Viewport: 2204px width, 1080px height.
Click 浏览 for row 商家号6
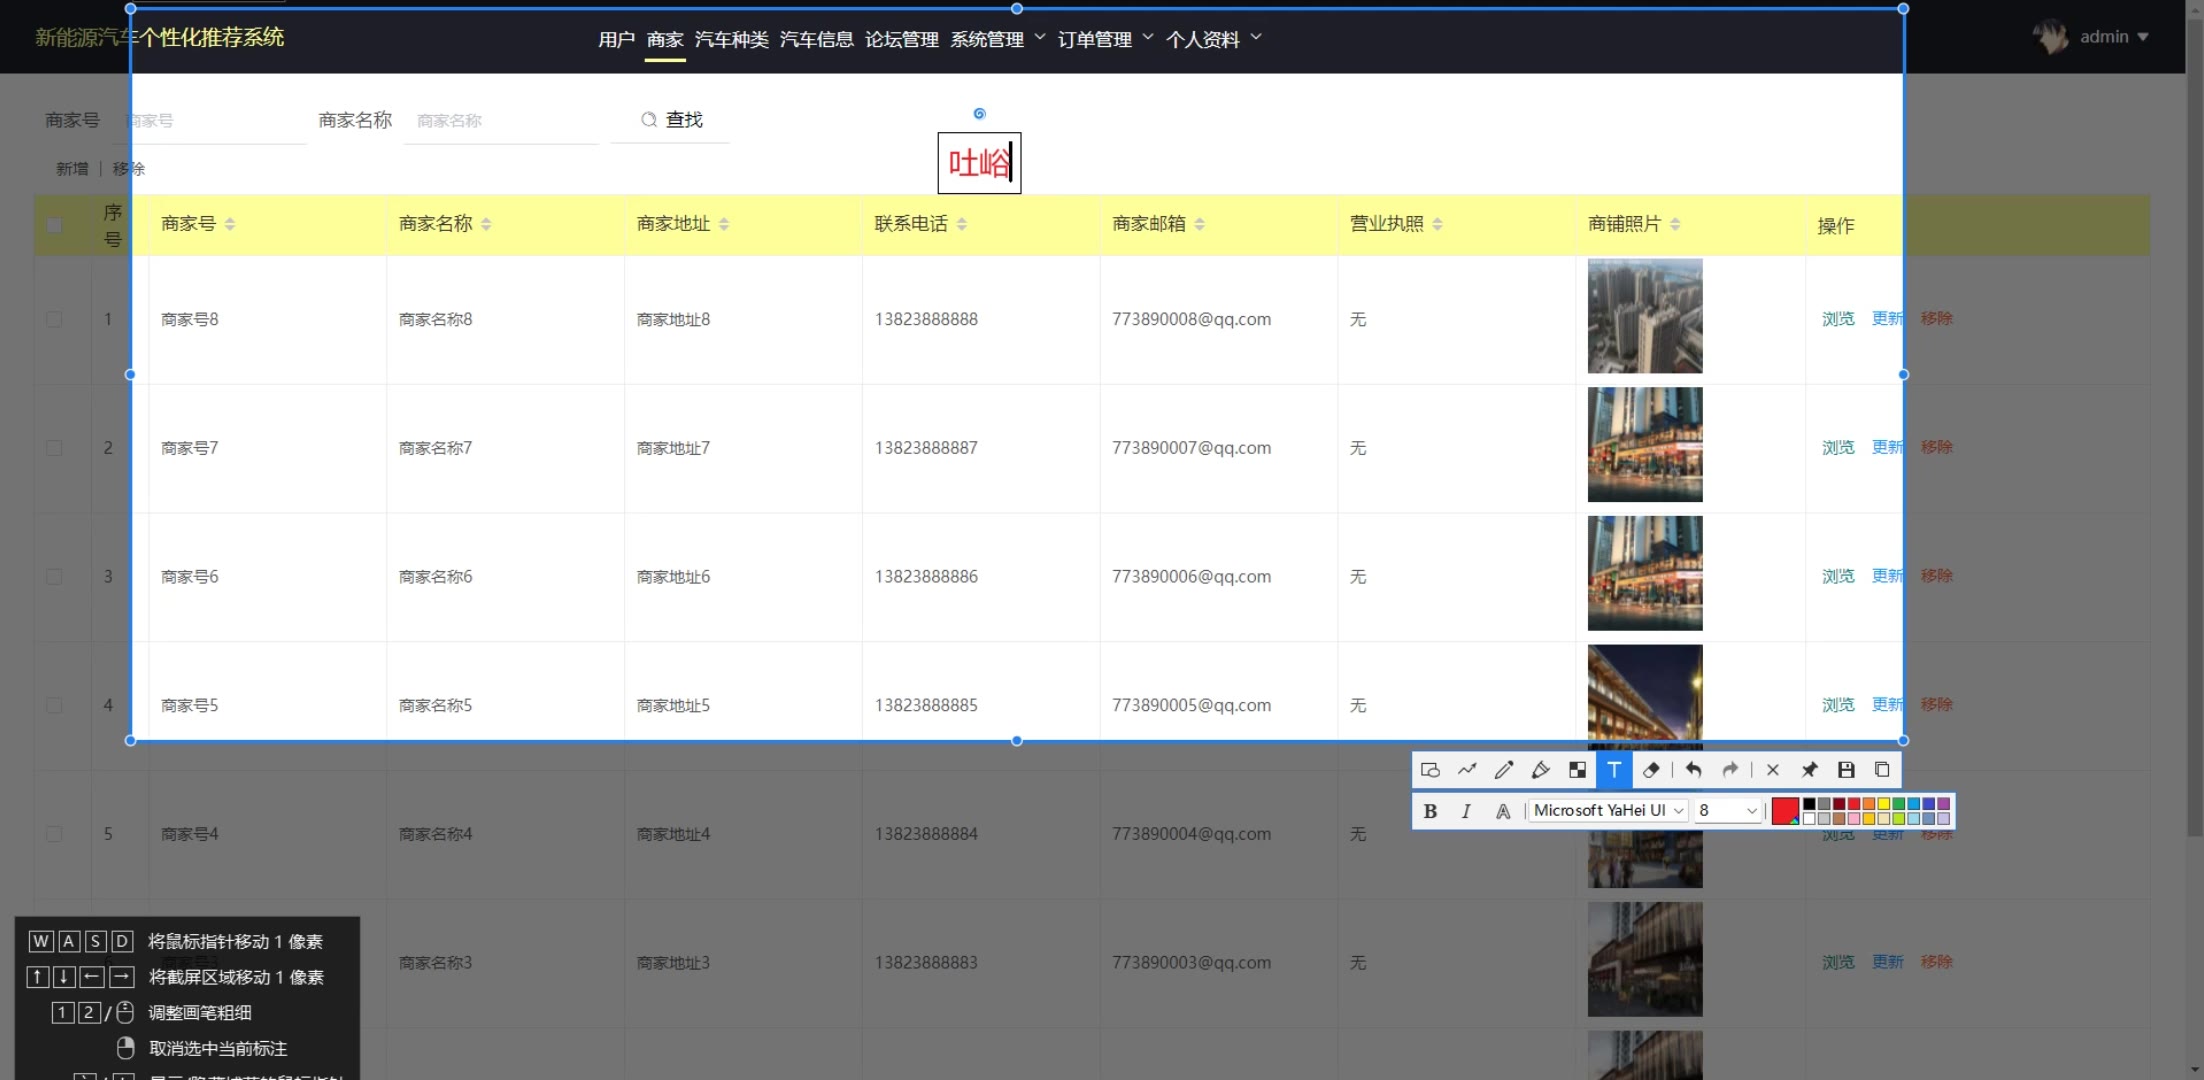point(1838,576)
